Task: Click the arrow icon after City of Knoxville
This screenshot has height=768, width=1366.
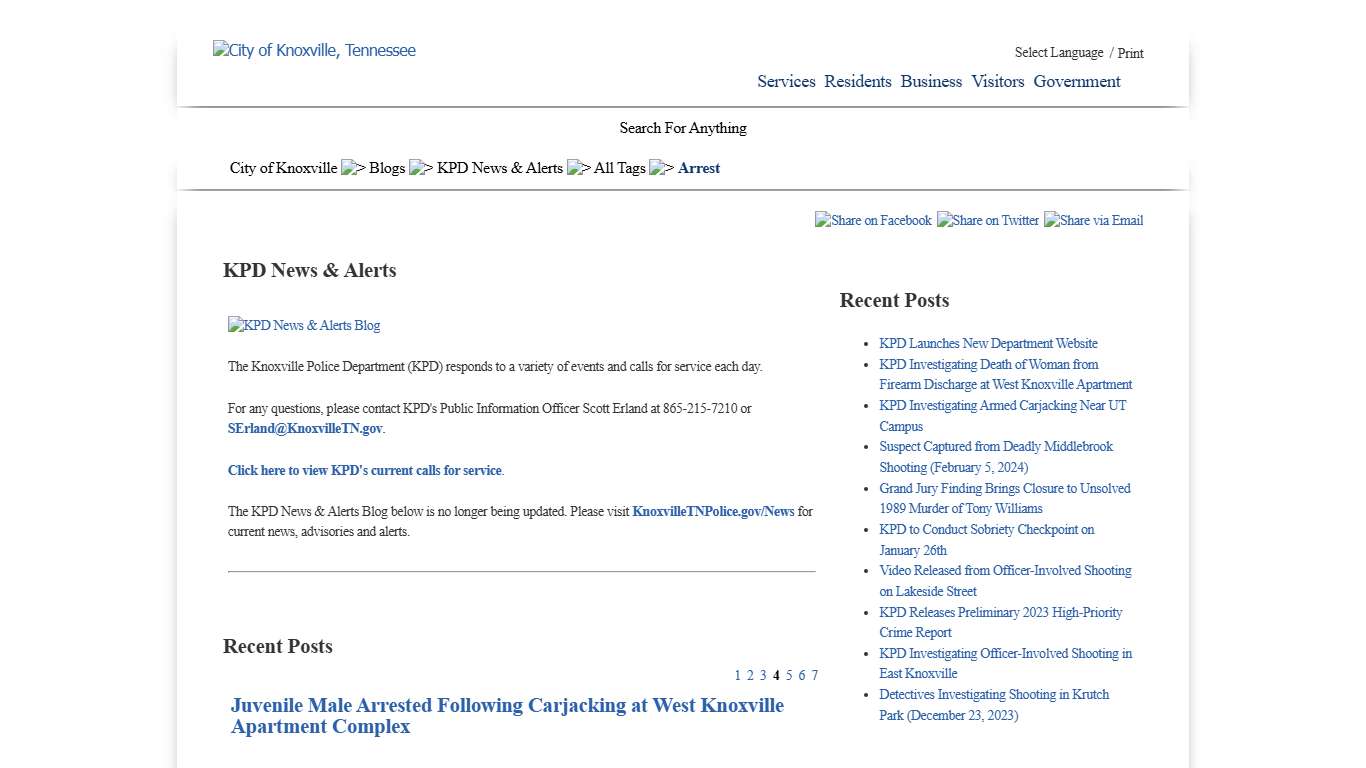Action: pos(350,168)
